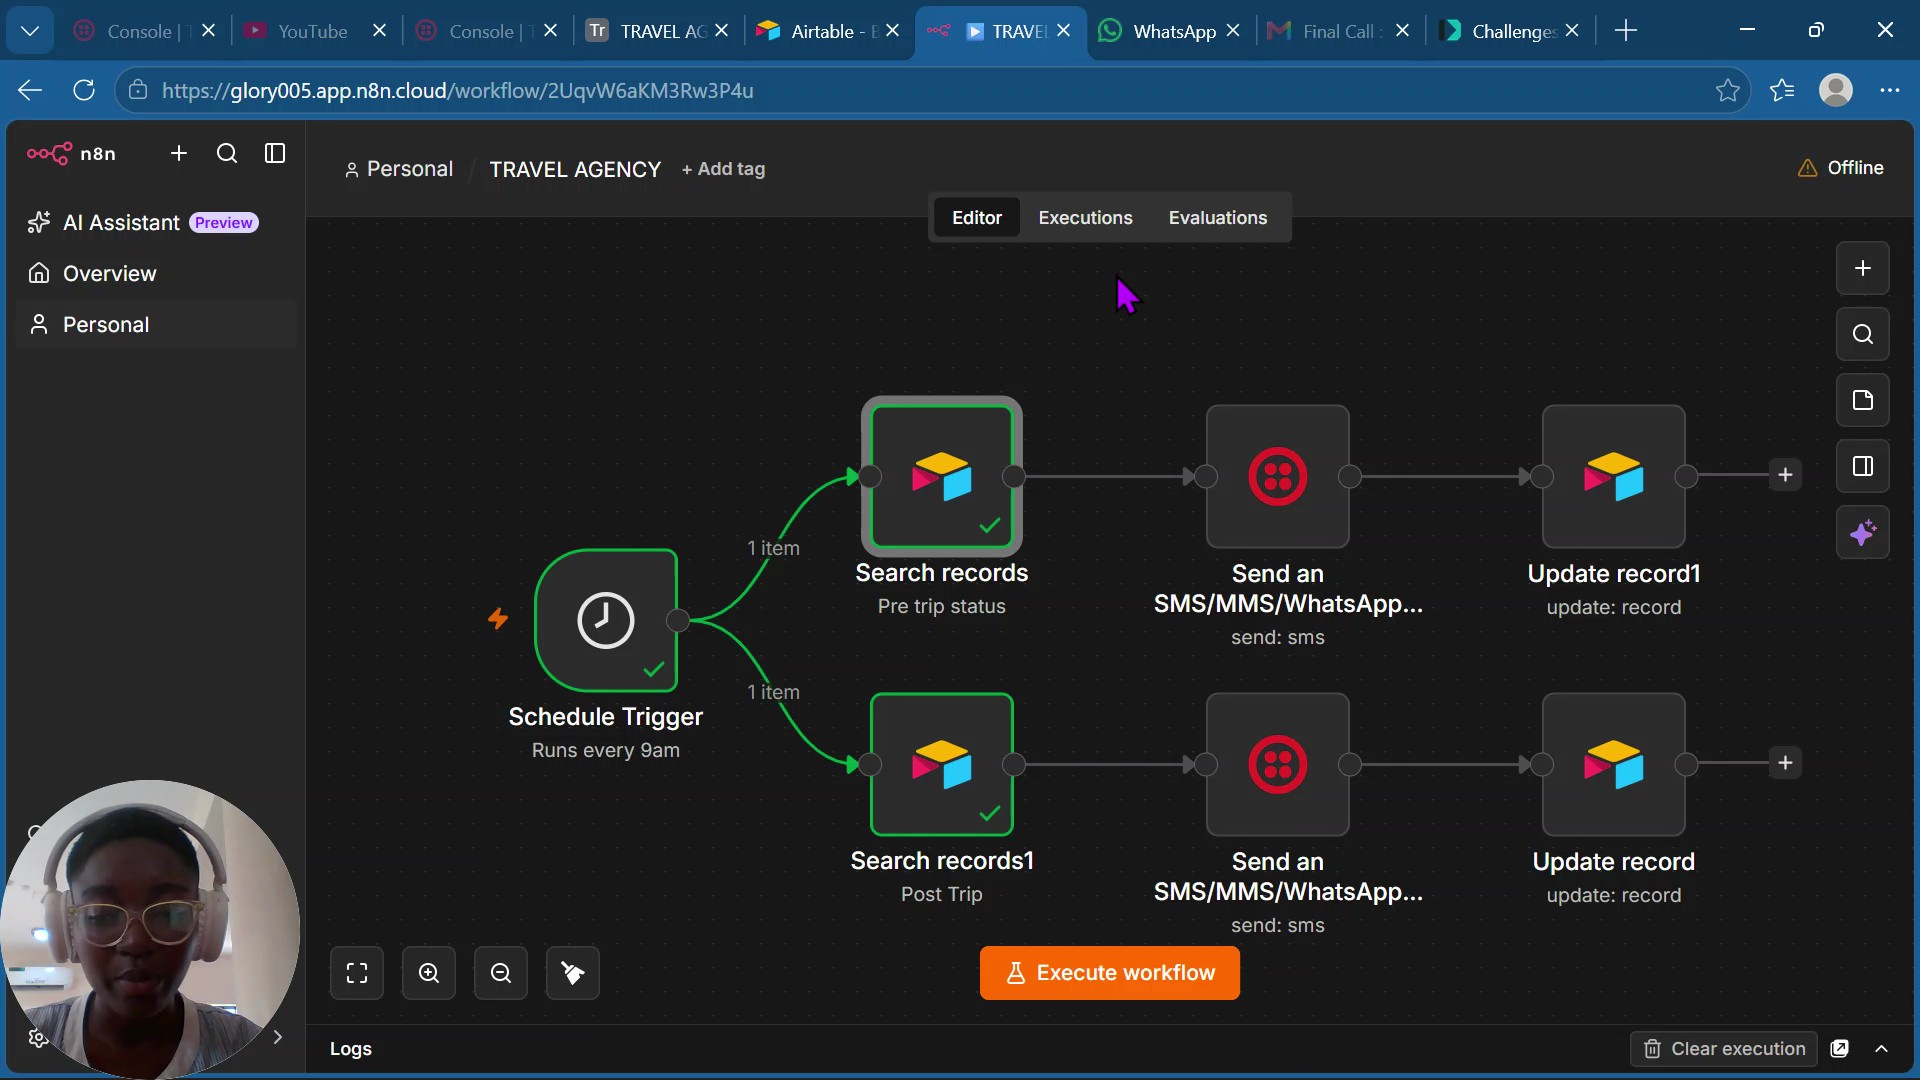Switch to the WhatsApp browser tab
The width and height of the screenshot is (1920, 1080).
1170,31
